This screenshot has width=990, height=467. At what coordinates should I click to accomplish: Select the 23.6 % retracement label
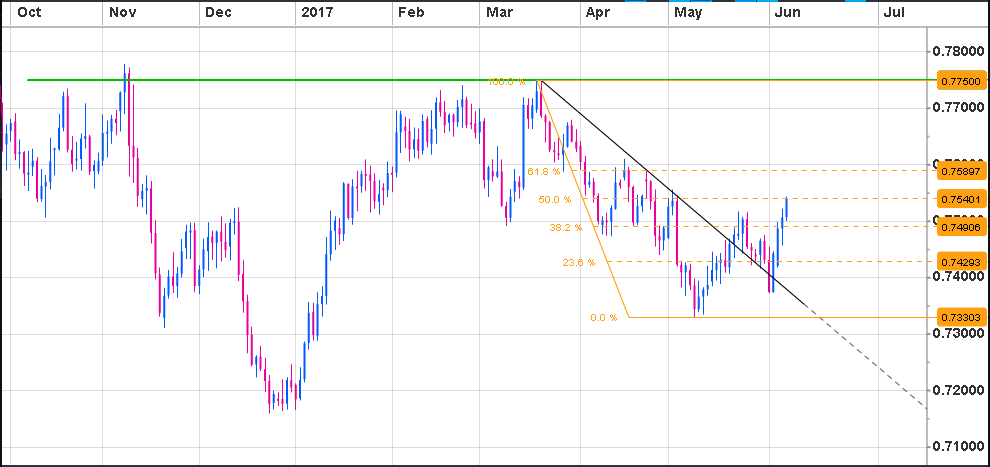(578, 263)
